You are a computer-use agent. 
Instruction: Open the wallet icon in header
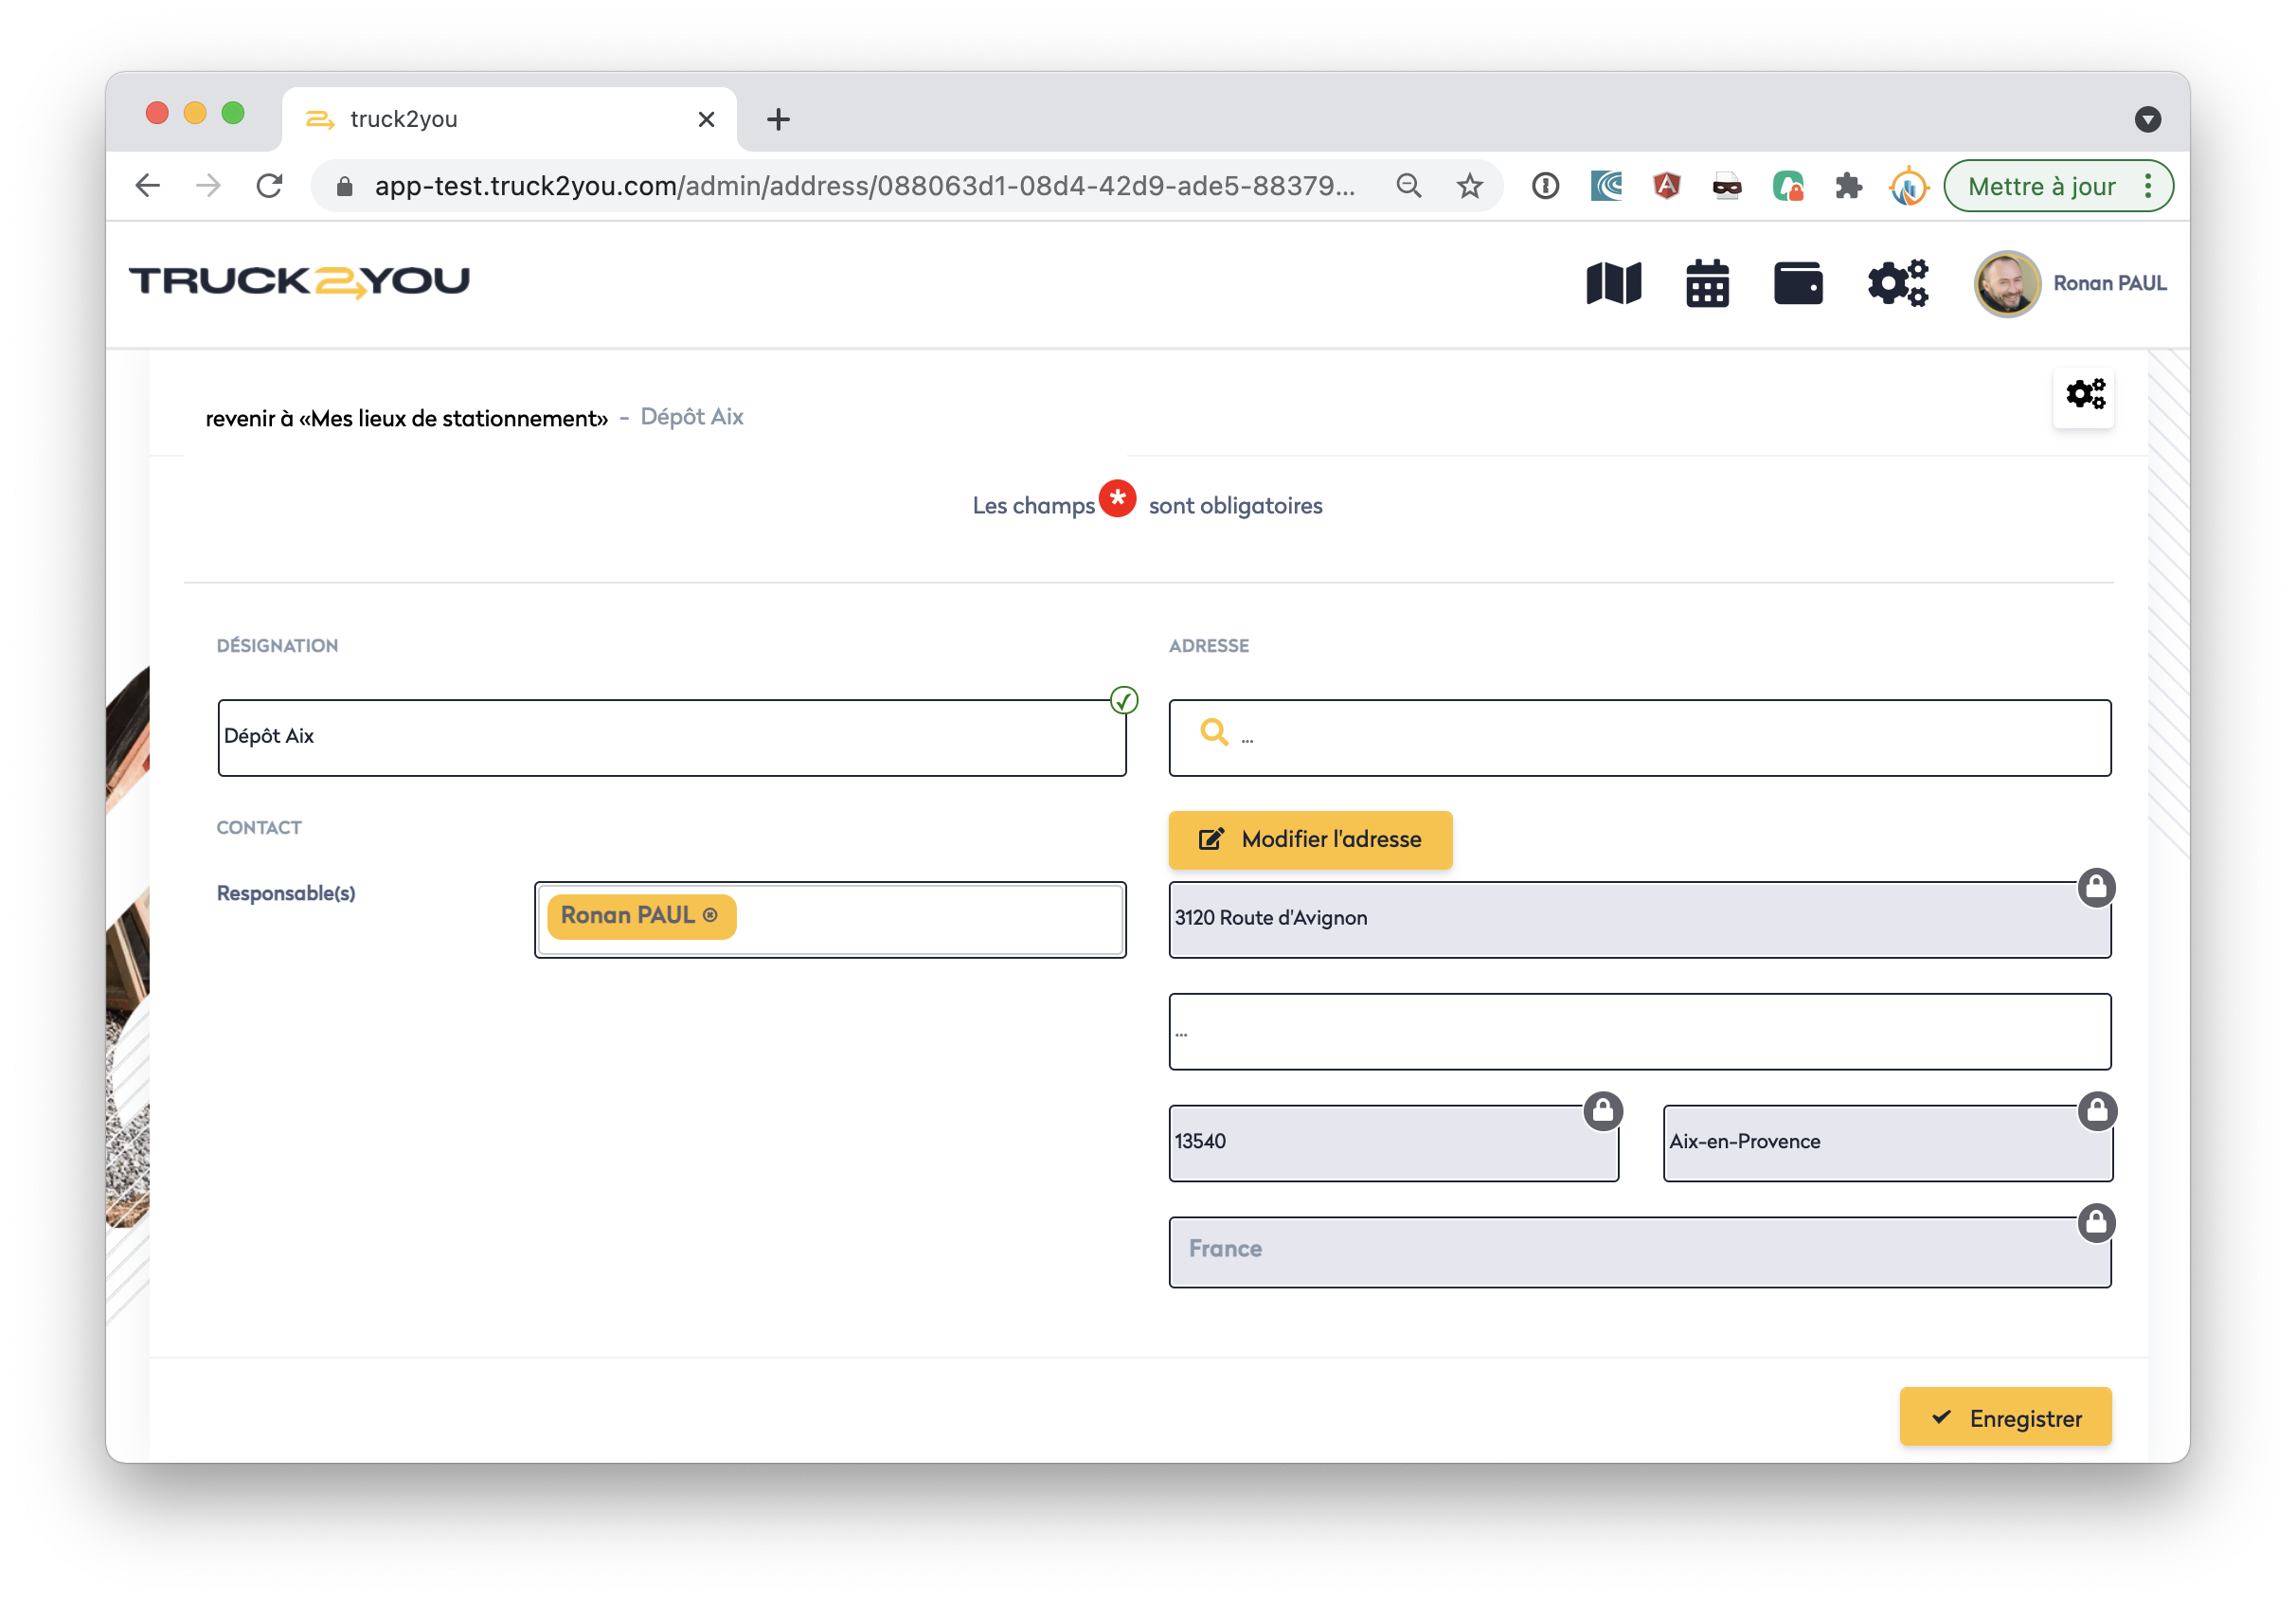pyautogui.click(x=1797, y=283)
